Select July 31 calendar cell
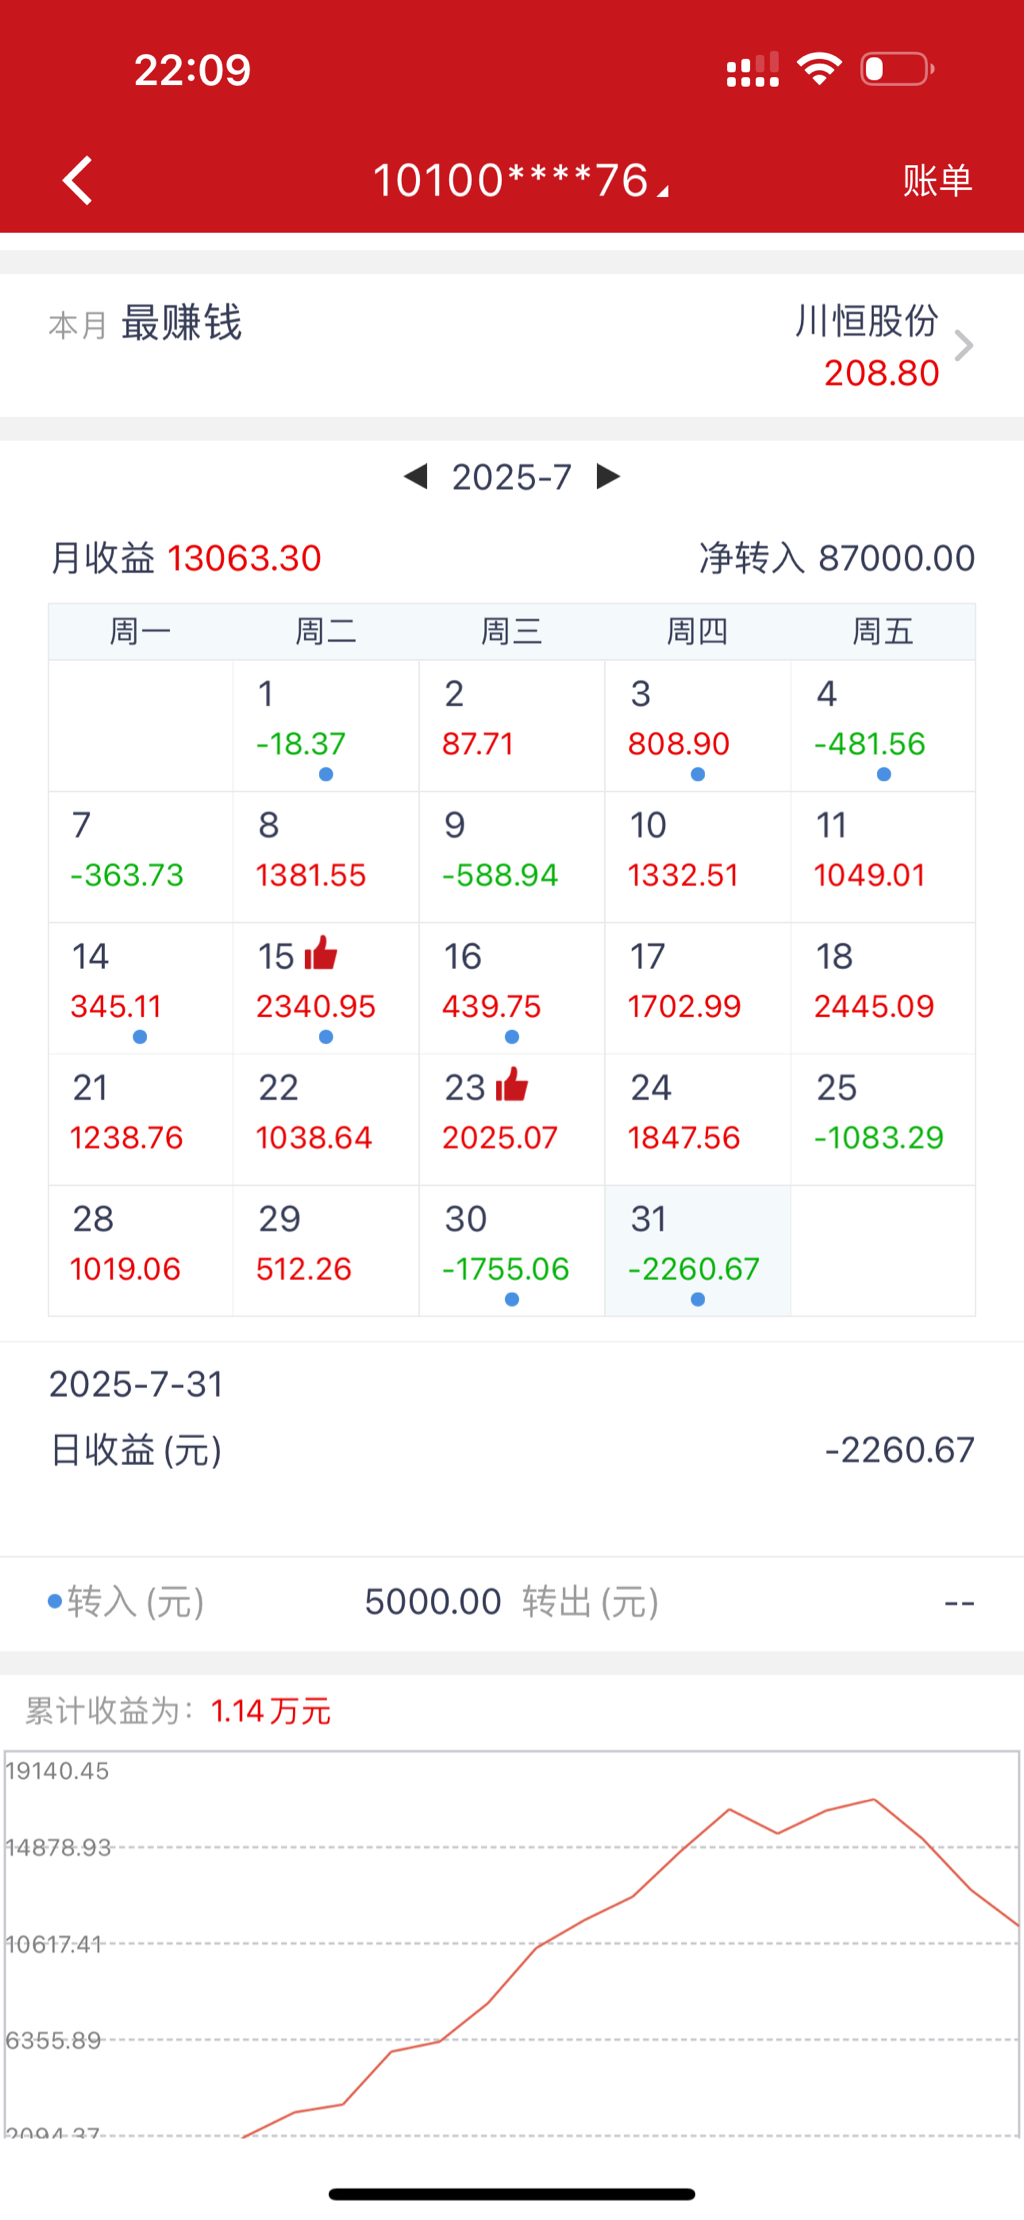Image resolution: width=1024 pixels, height=2220 pixels. click(697, 1250)
